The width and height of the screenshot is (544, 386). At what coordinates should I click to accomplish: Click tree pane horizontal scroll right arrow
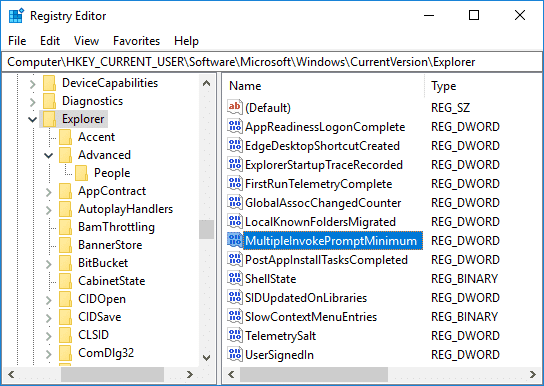pyautogui.click(x=190, y=375)
